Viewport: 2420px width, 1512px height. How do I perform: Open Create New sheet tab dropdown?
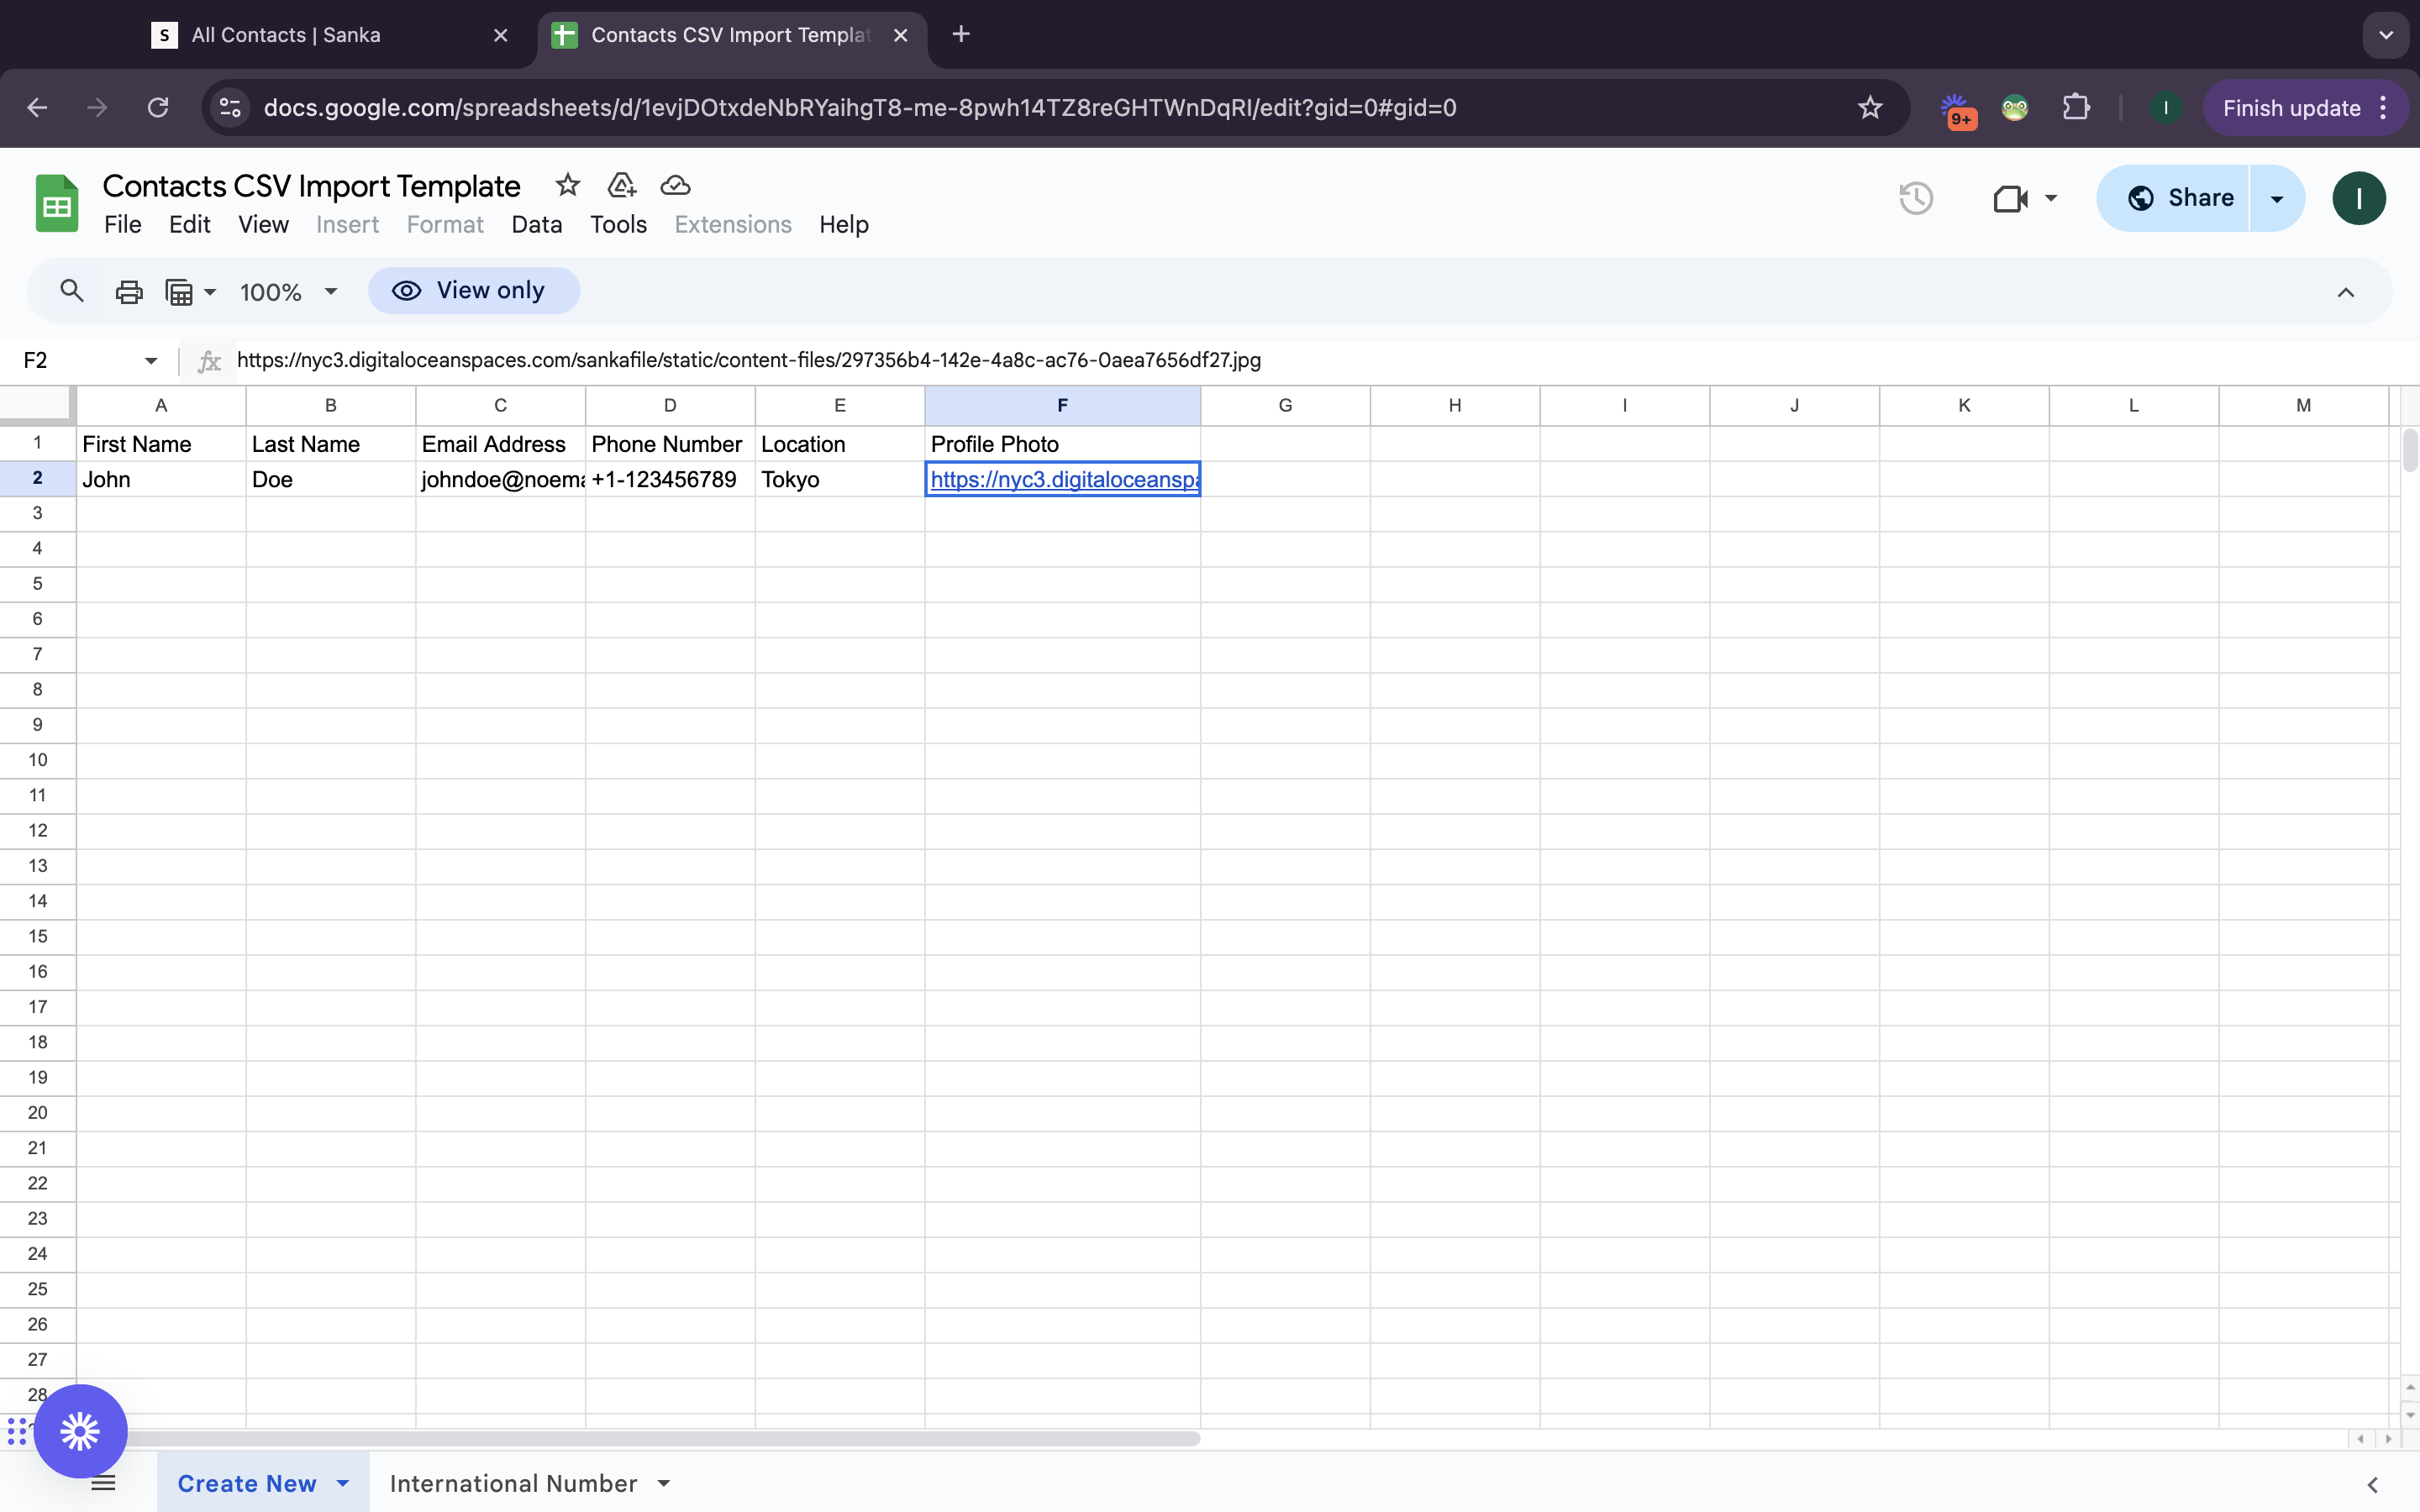tap(343, 1483)
